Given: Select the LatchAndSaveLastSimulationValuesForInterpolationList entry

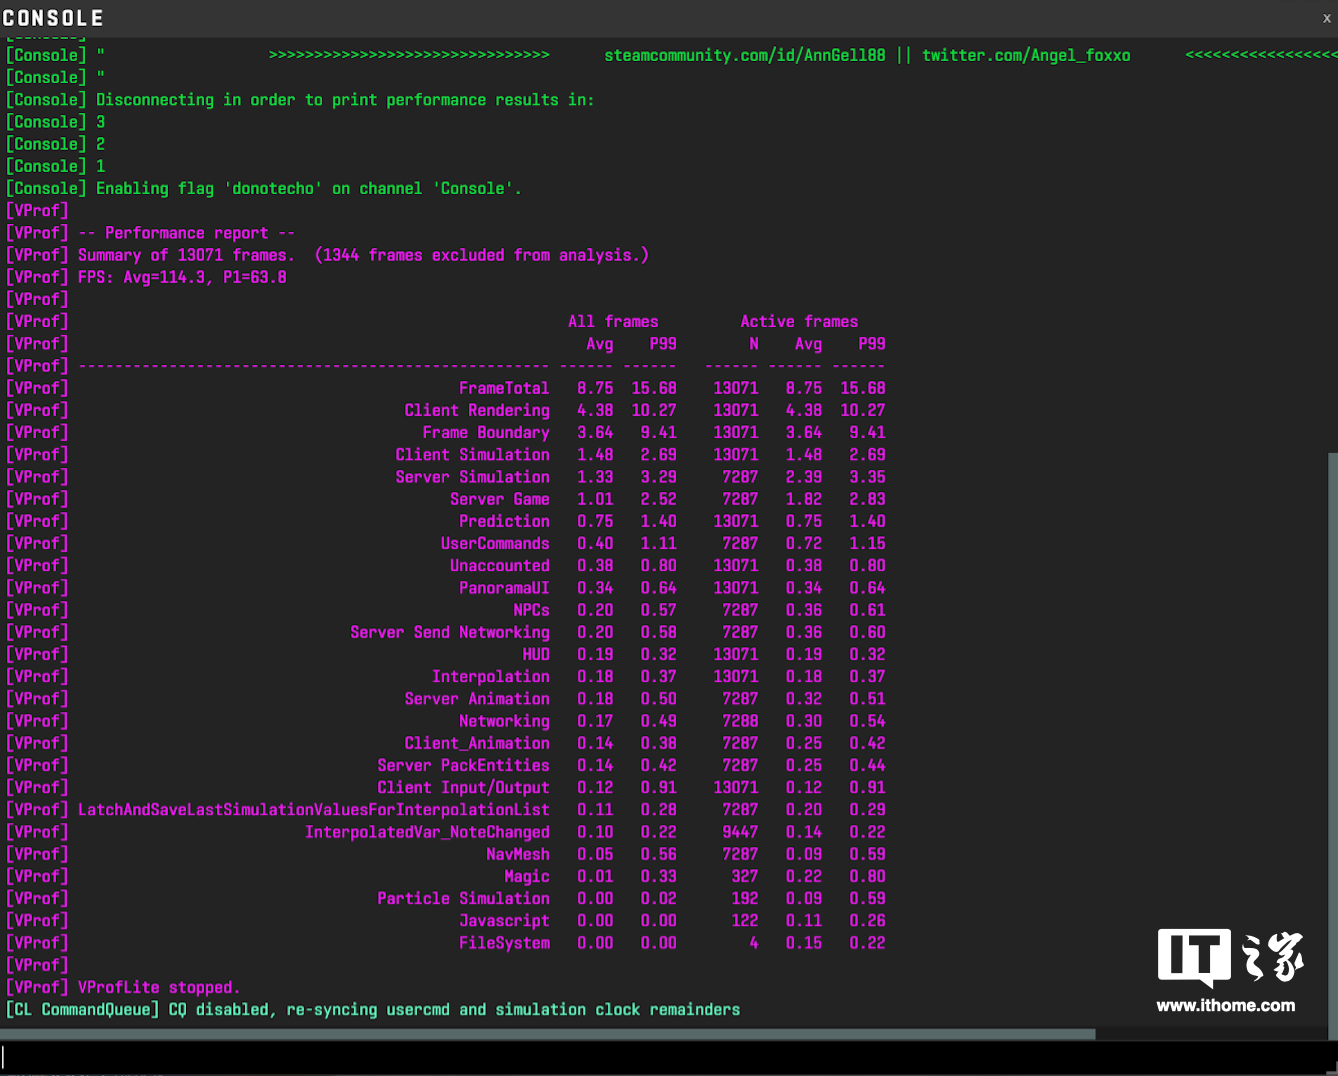Looking at the screenshot, I should [313, 810].
